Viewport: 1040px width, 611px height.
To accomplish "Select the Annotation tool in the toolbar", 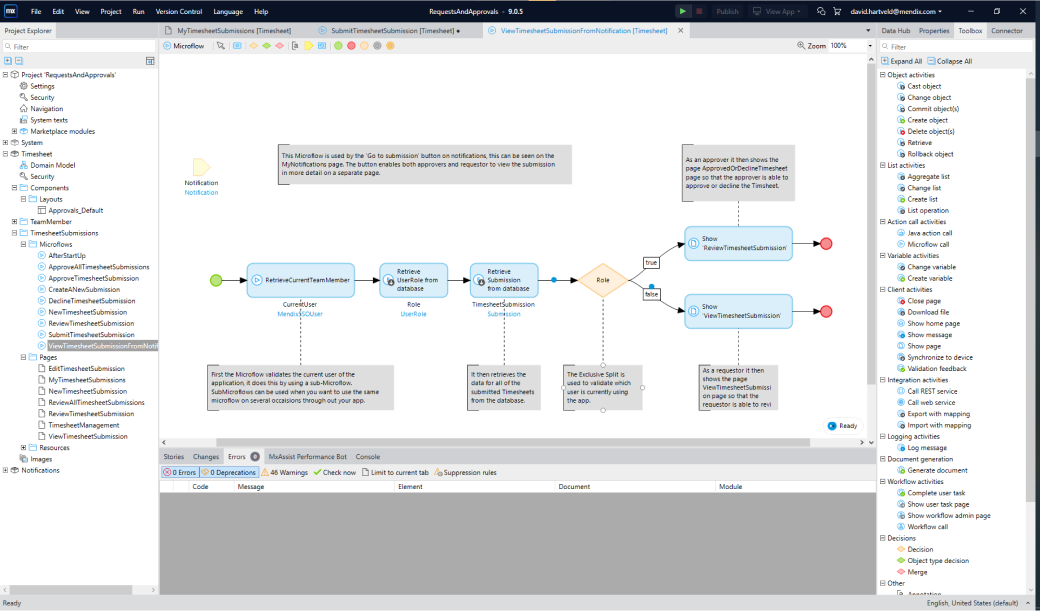I will click(x=295, y=45).
